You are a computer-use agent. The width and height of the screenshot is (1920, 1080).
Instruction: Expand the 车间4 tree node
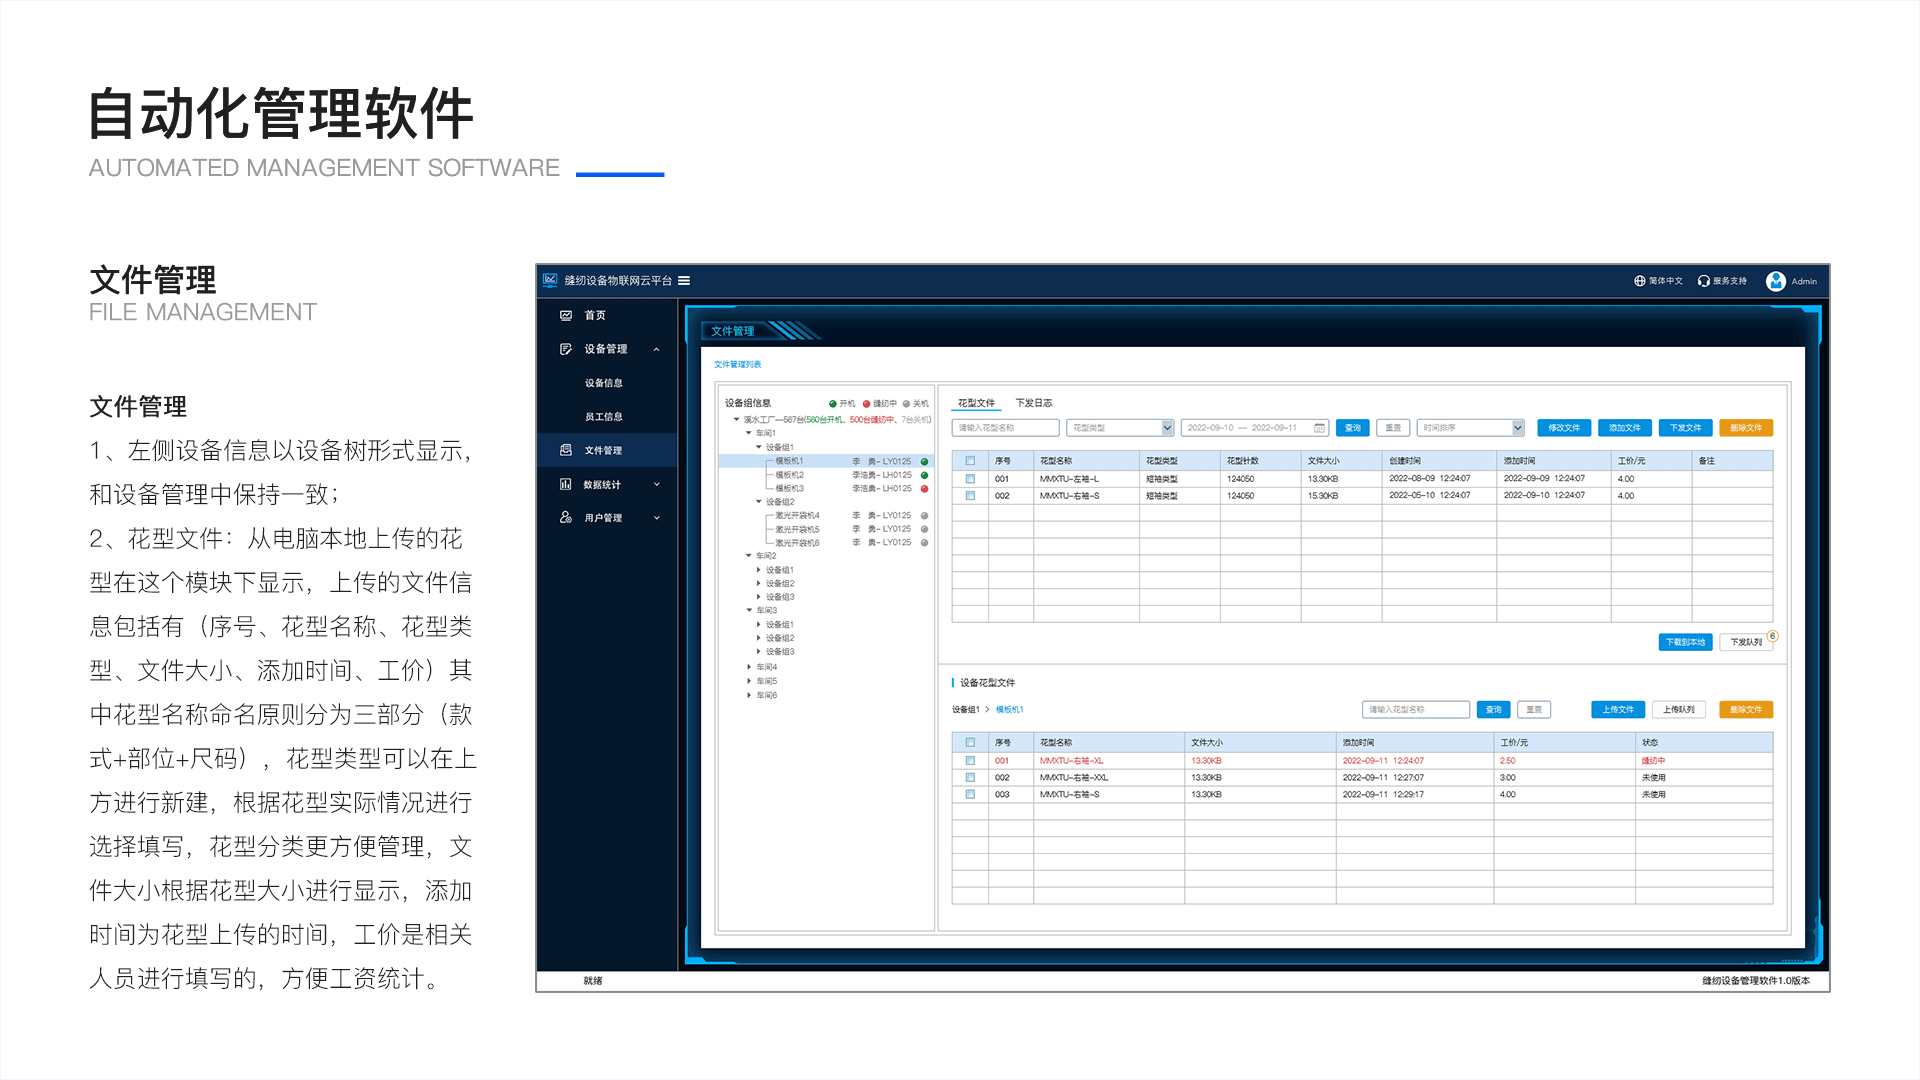(x=749, y=667)
